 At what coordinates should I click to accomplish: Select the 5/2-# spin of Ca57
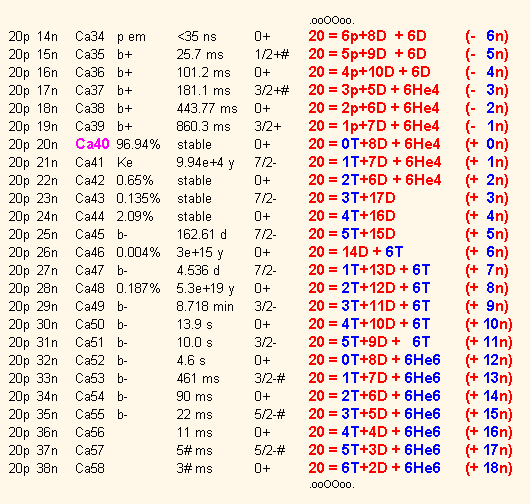pyautogui.click(x=270, y=450)
